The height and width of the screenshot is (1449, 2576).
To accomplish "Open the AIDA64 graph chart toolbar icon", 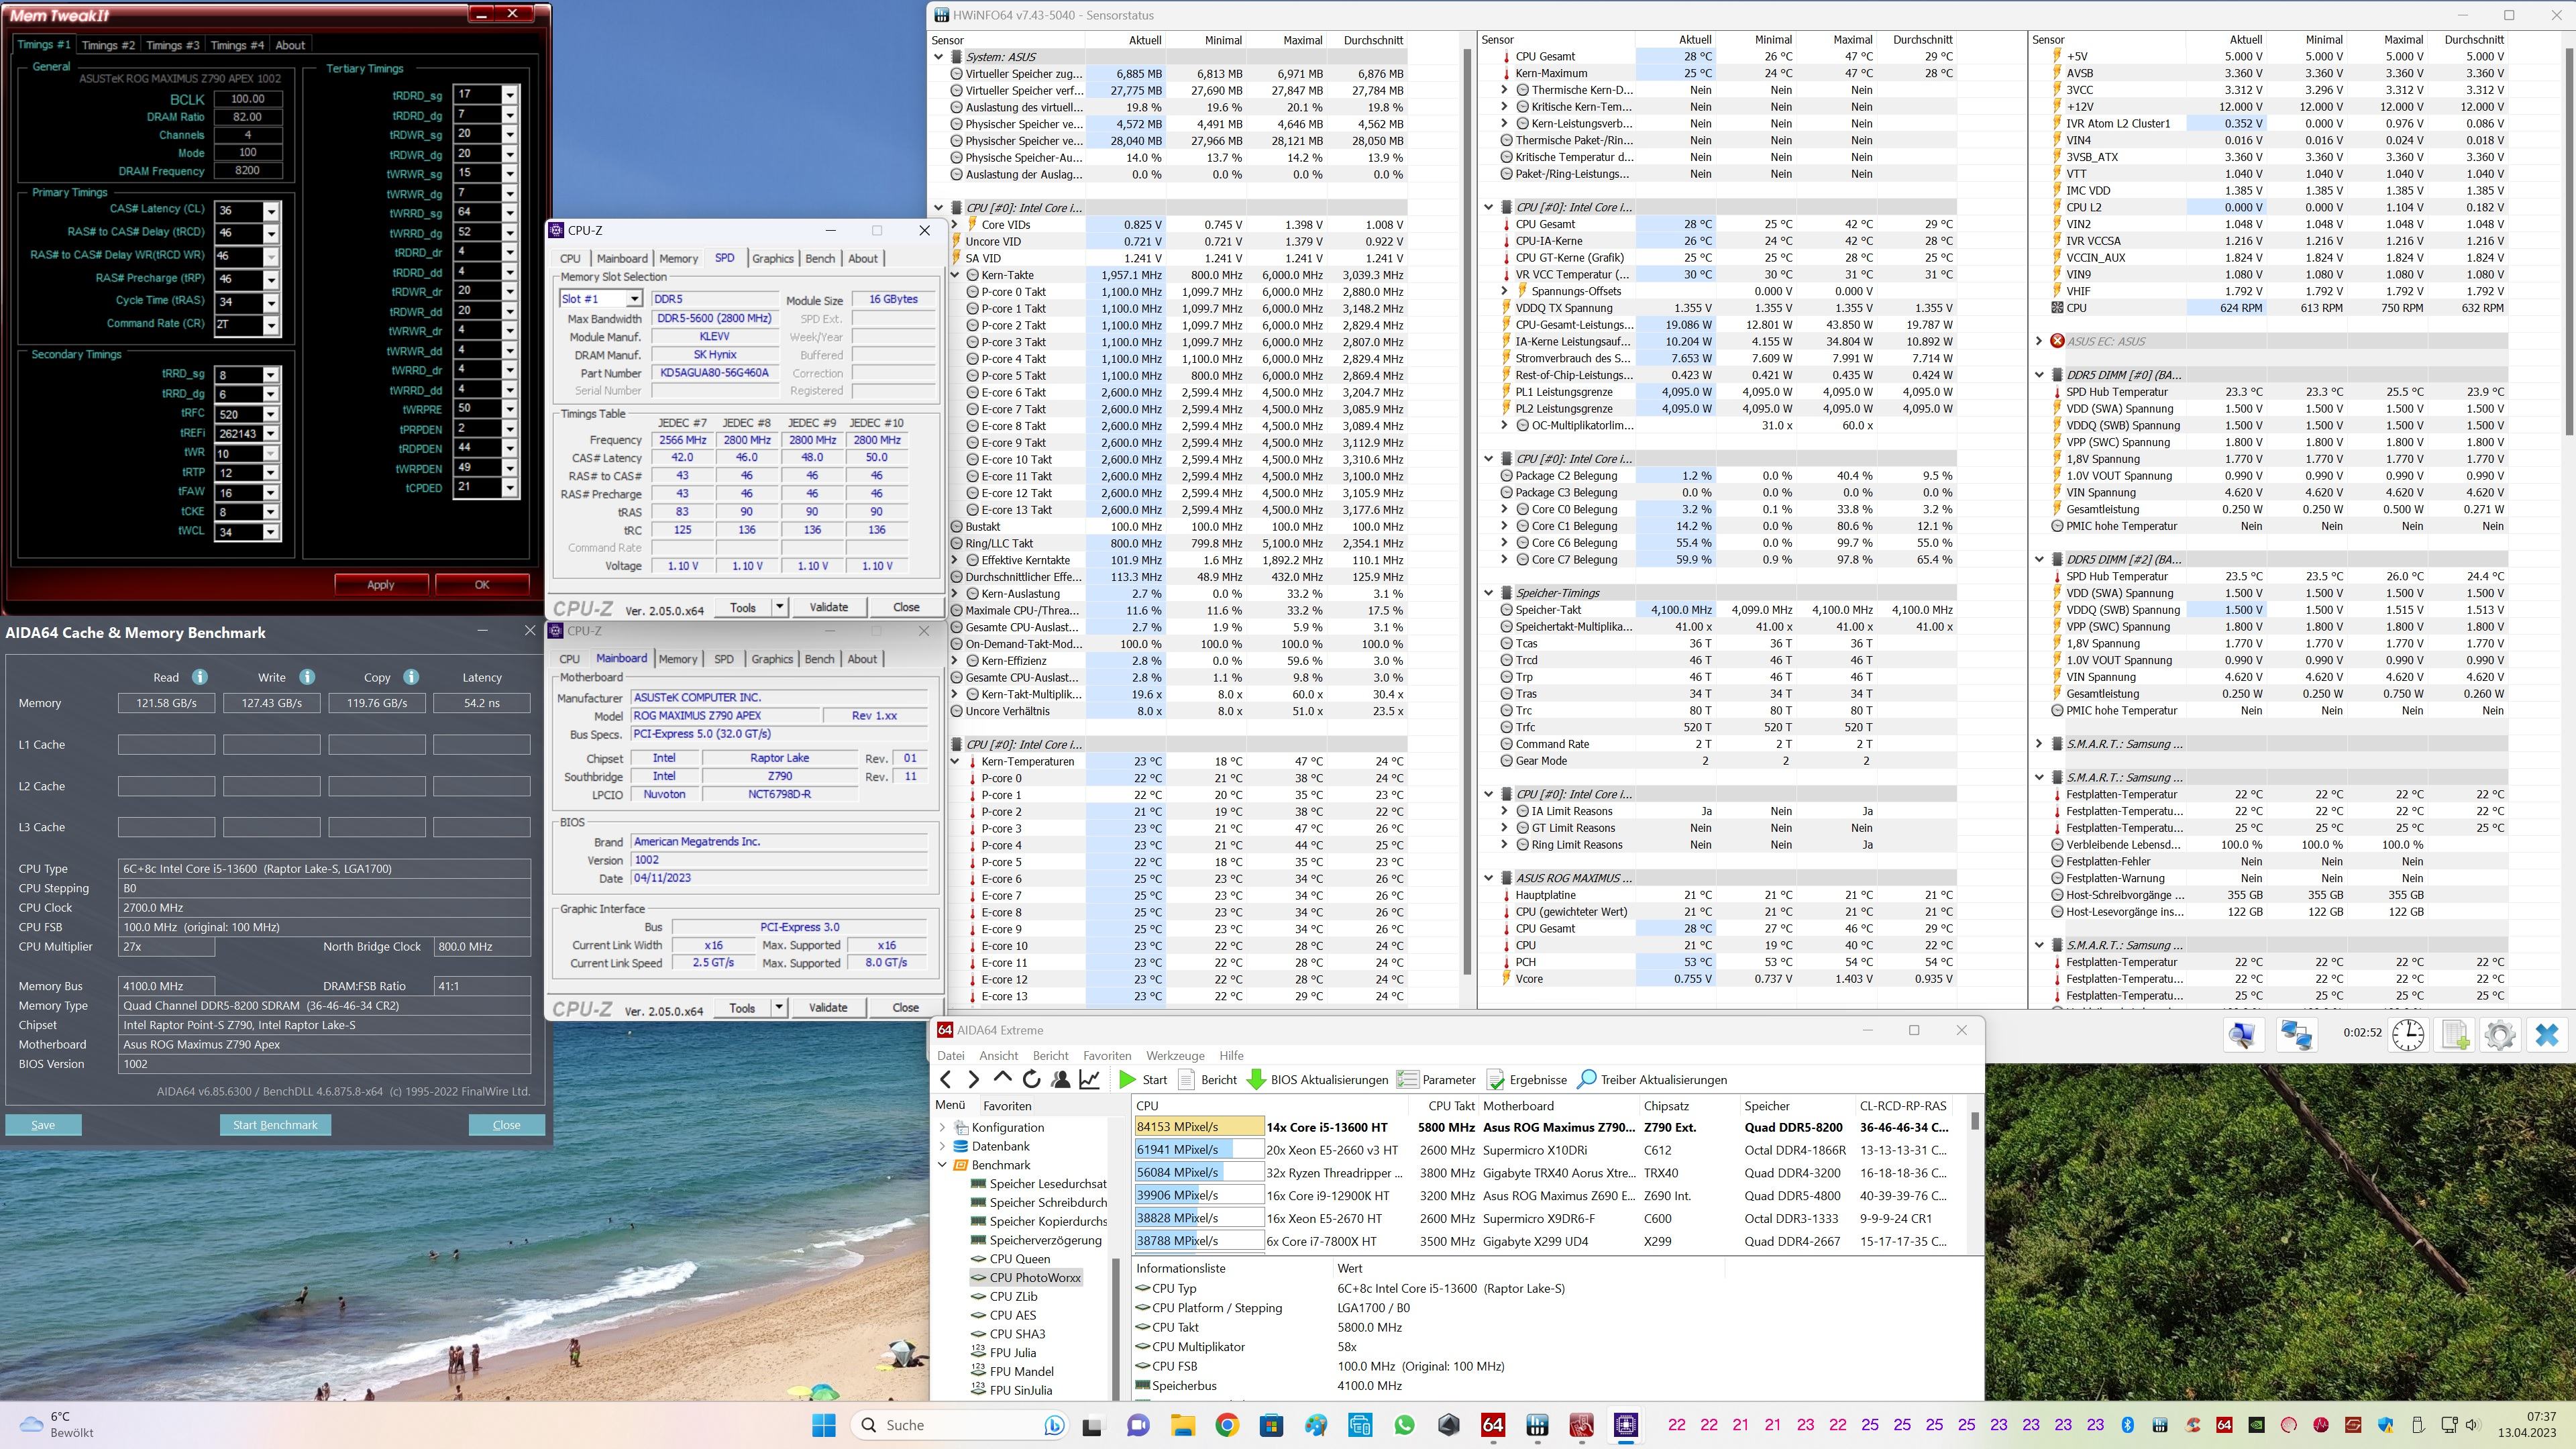I will point(1090,1080).
